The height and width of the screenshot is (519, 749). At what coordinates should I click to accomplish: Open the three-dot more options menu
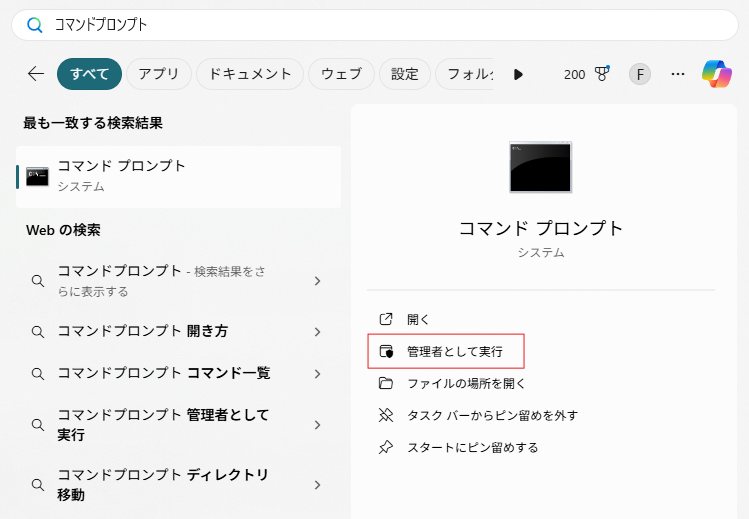coord(678,74)
